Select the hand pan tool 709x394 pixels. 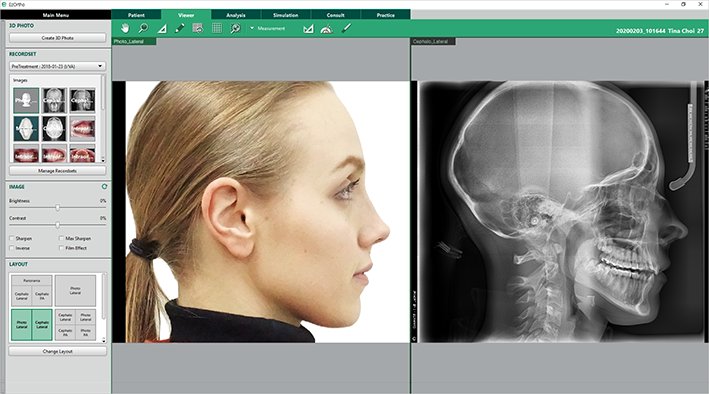tap(125, 28)
